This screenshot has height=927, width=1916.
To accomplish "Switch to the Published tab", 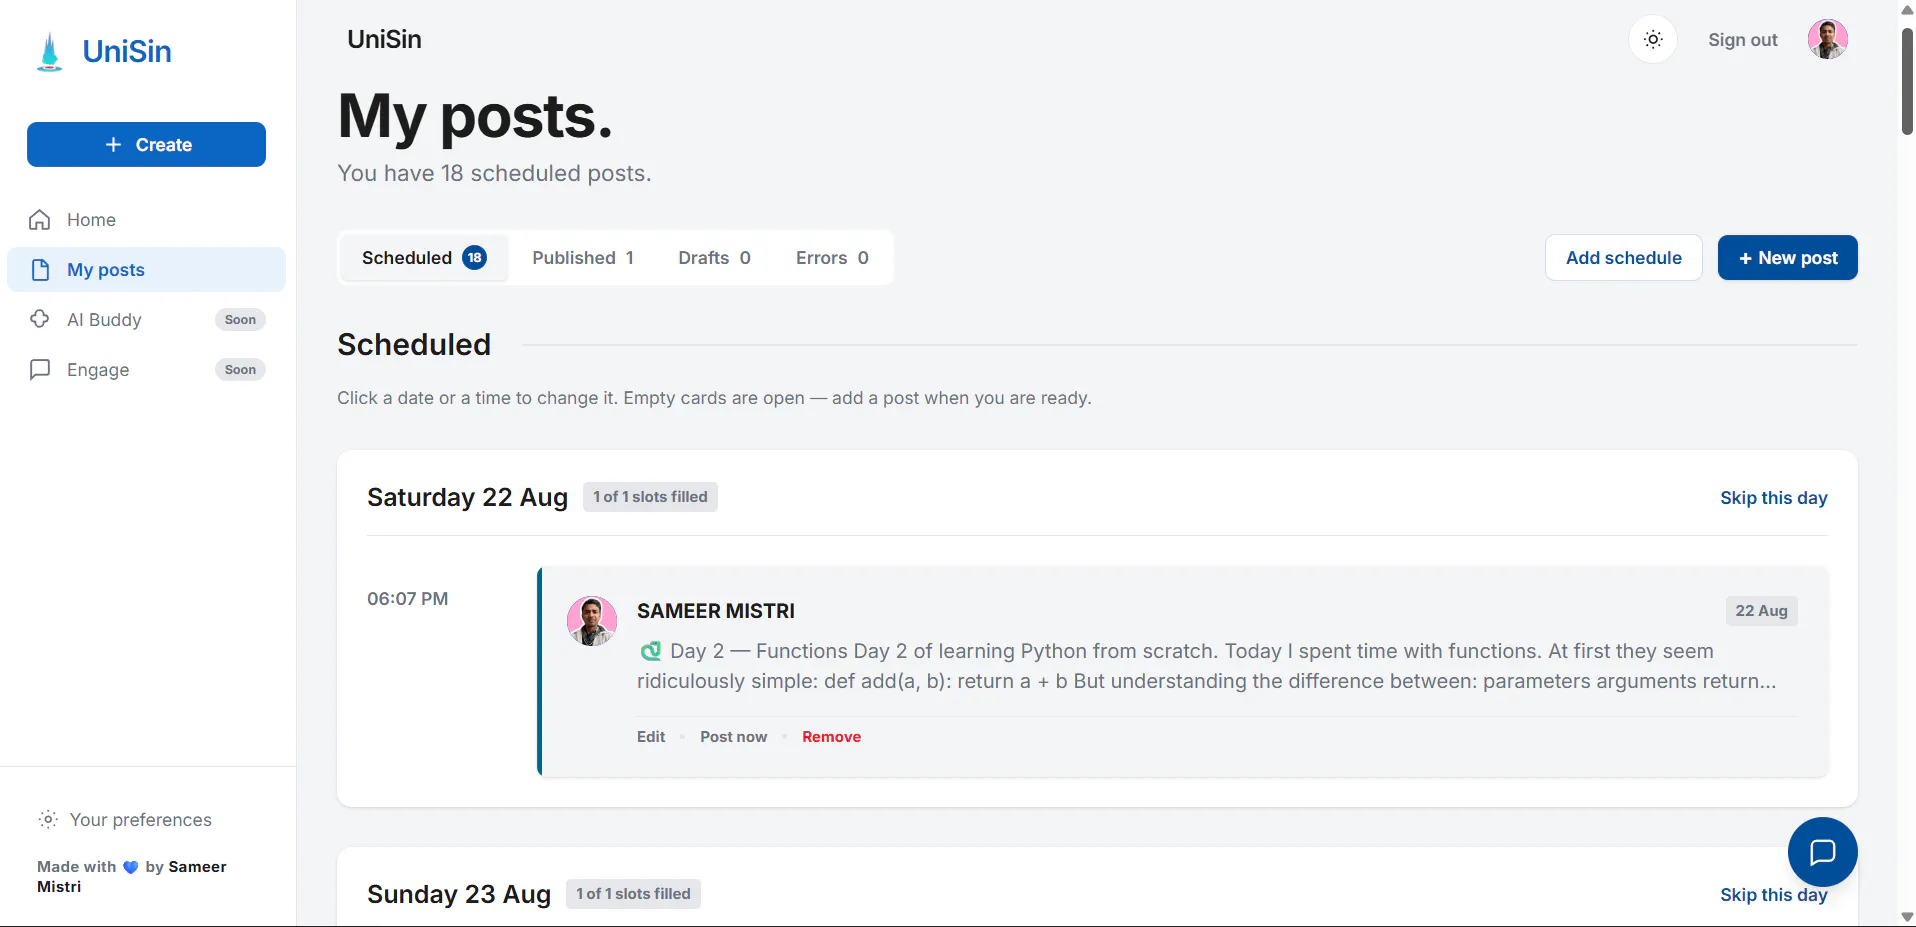I will point(583,258).
